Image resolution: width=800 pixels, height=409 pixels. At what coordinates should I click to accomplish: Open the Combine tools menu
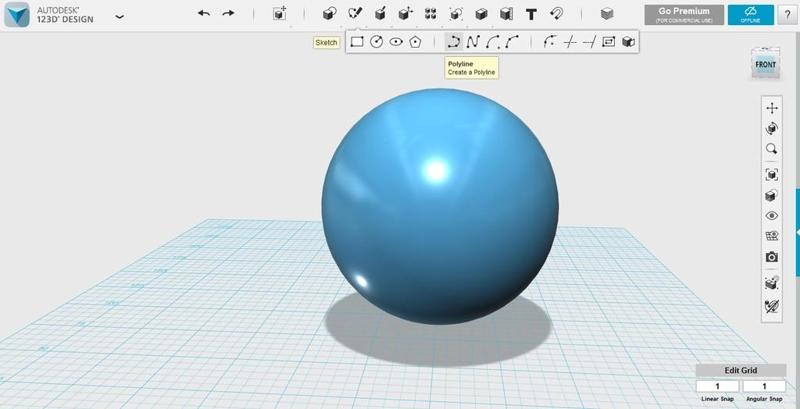tap(481, 14)
